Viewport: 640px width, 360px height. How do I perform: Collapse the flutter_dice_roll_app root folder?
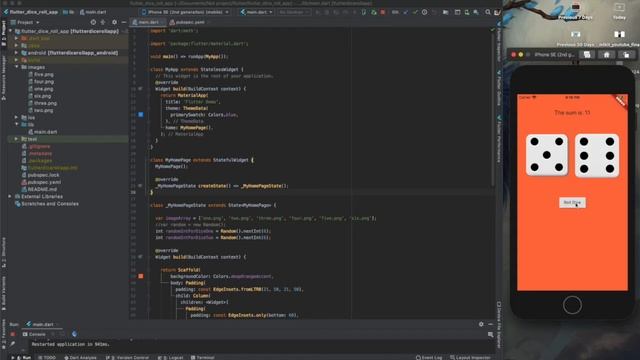tap(11, 31)
